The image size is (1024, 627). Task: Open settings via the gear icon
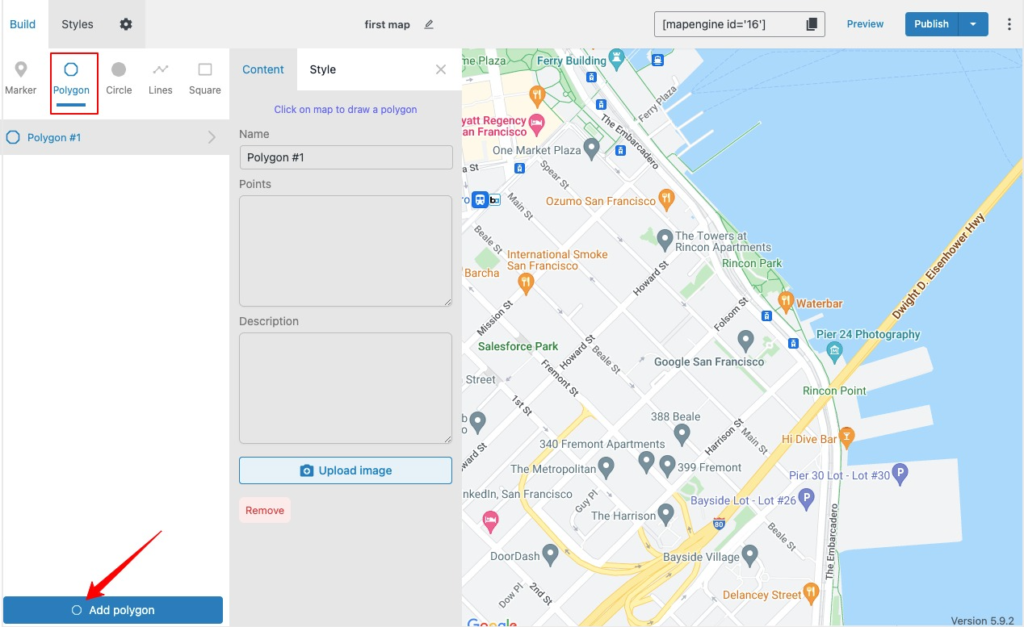(125, 24)
